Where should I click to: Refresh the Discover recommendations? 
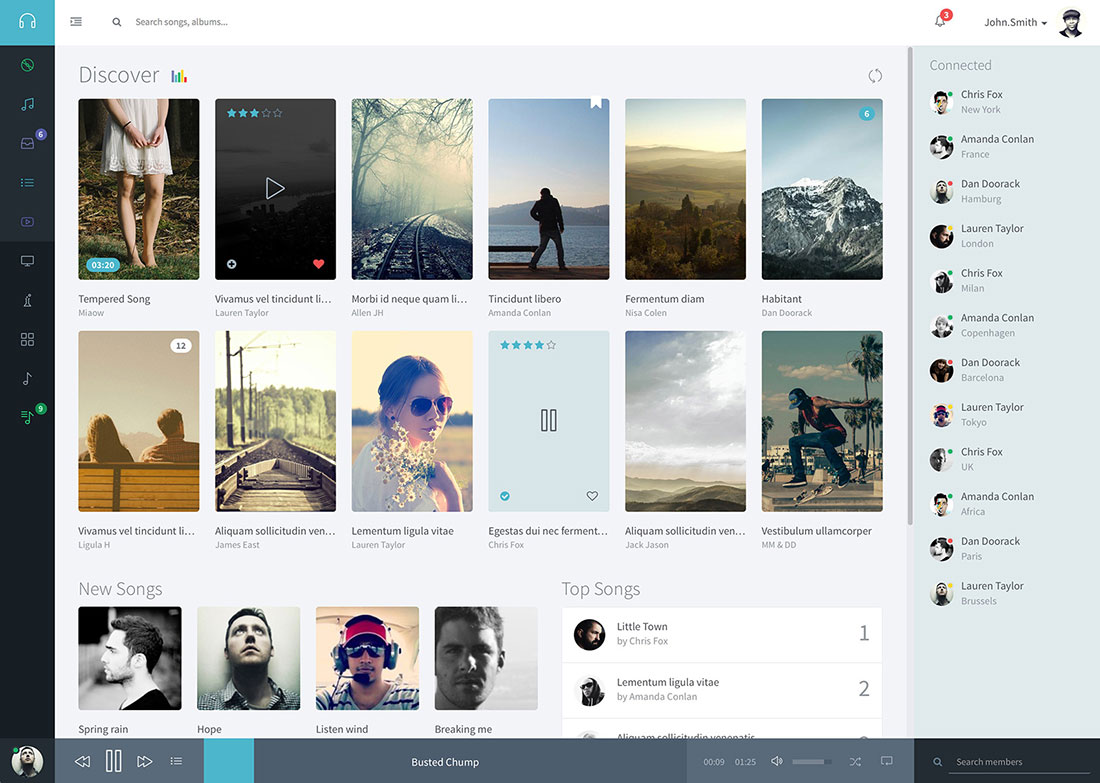[875, 75]
